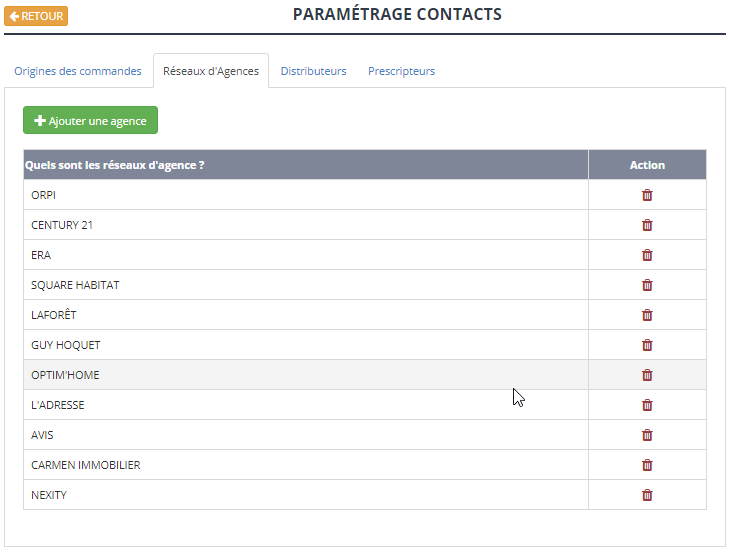Click the L'ADRESSE name
729x555 pixels.
click(x=58, y=405)
